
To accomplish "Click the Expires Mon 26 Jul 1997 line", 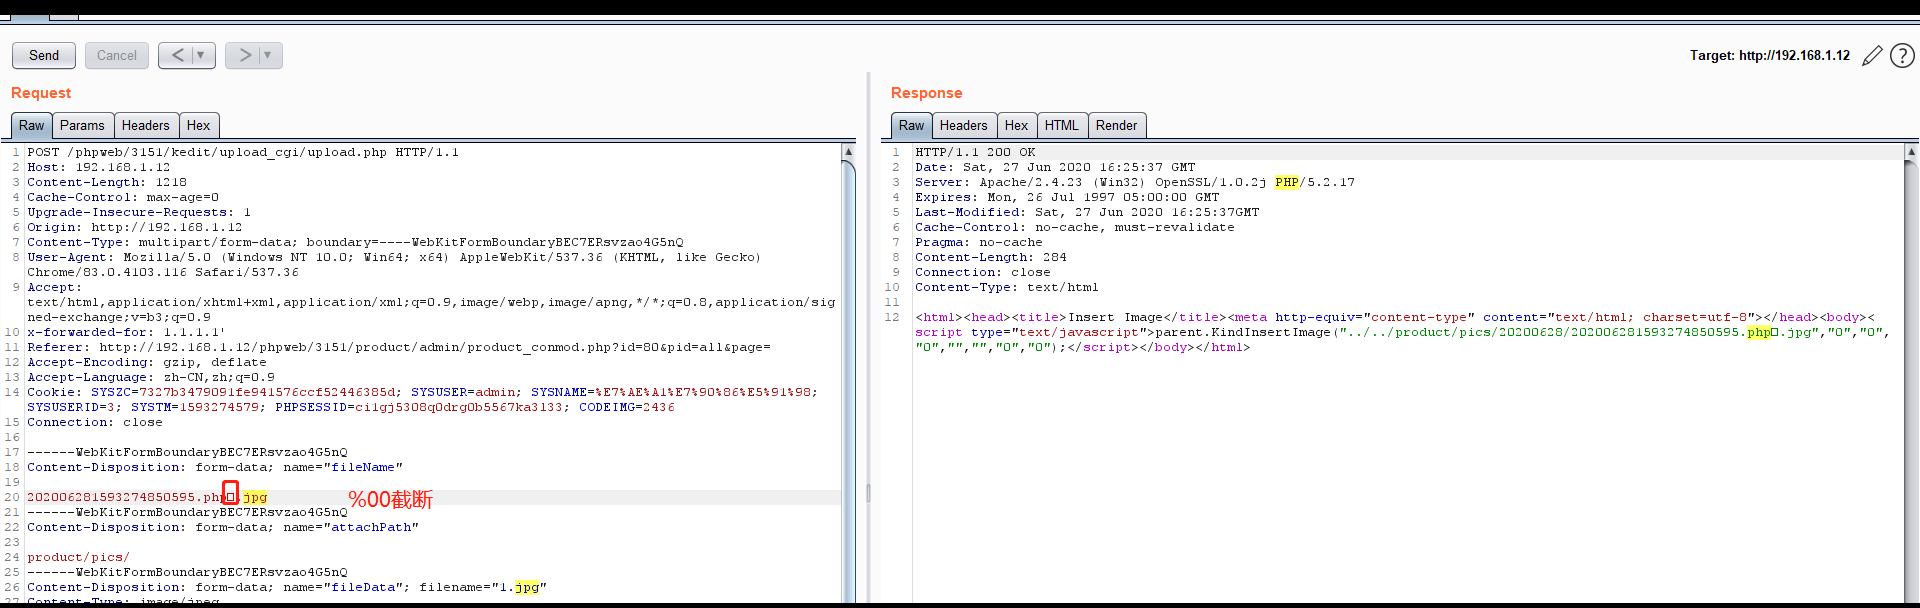I will coord(1067,197).
